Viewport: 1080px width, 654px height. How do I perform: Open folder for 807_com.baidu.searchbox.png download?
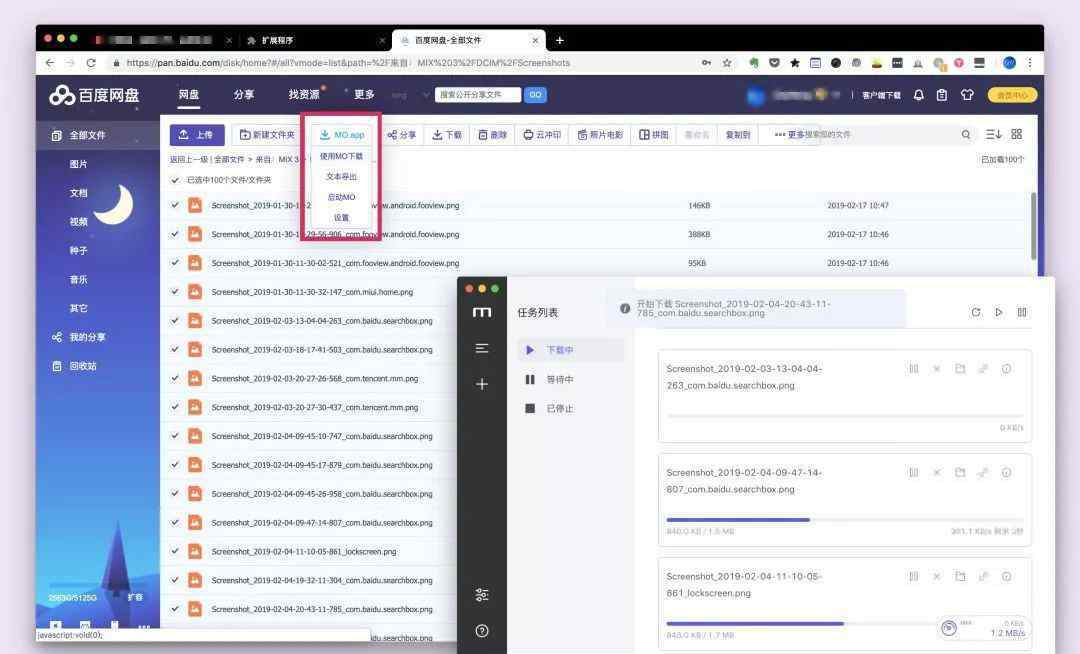(960, 473)
